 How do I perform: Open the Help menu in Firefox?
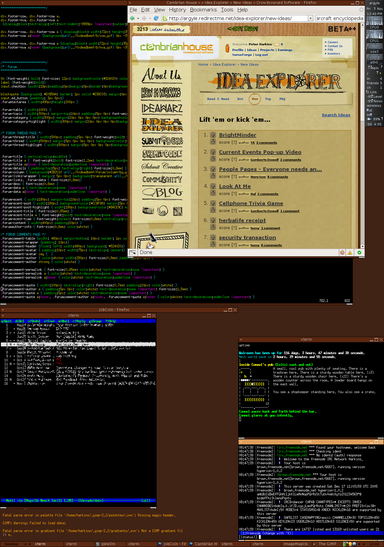242,10
